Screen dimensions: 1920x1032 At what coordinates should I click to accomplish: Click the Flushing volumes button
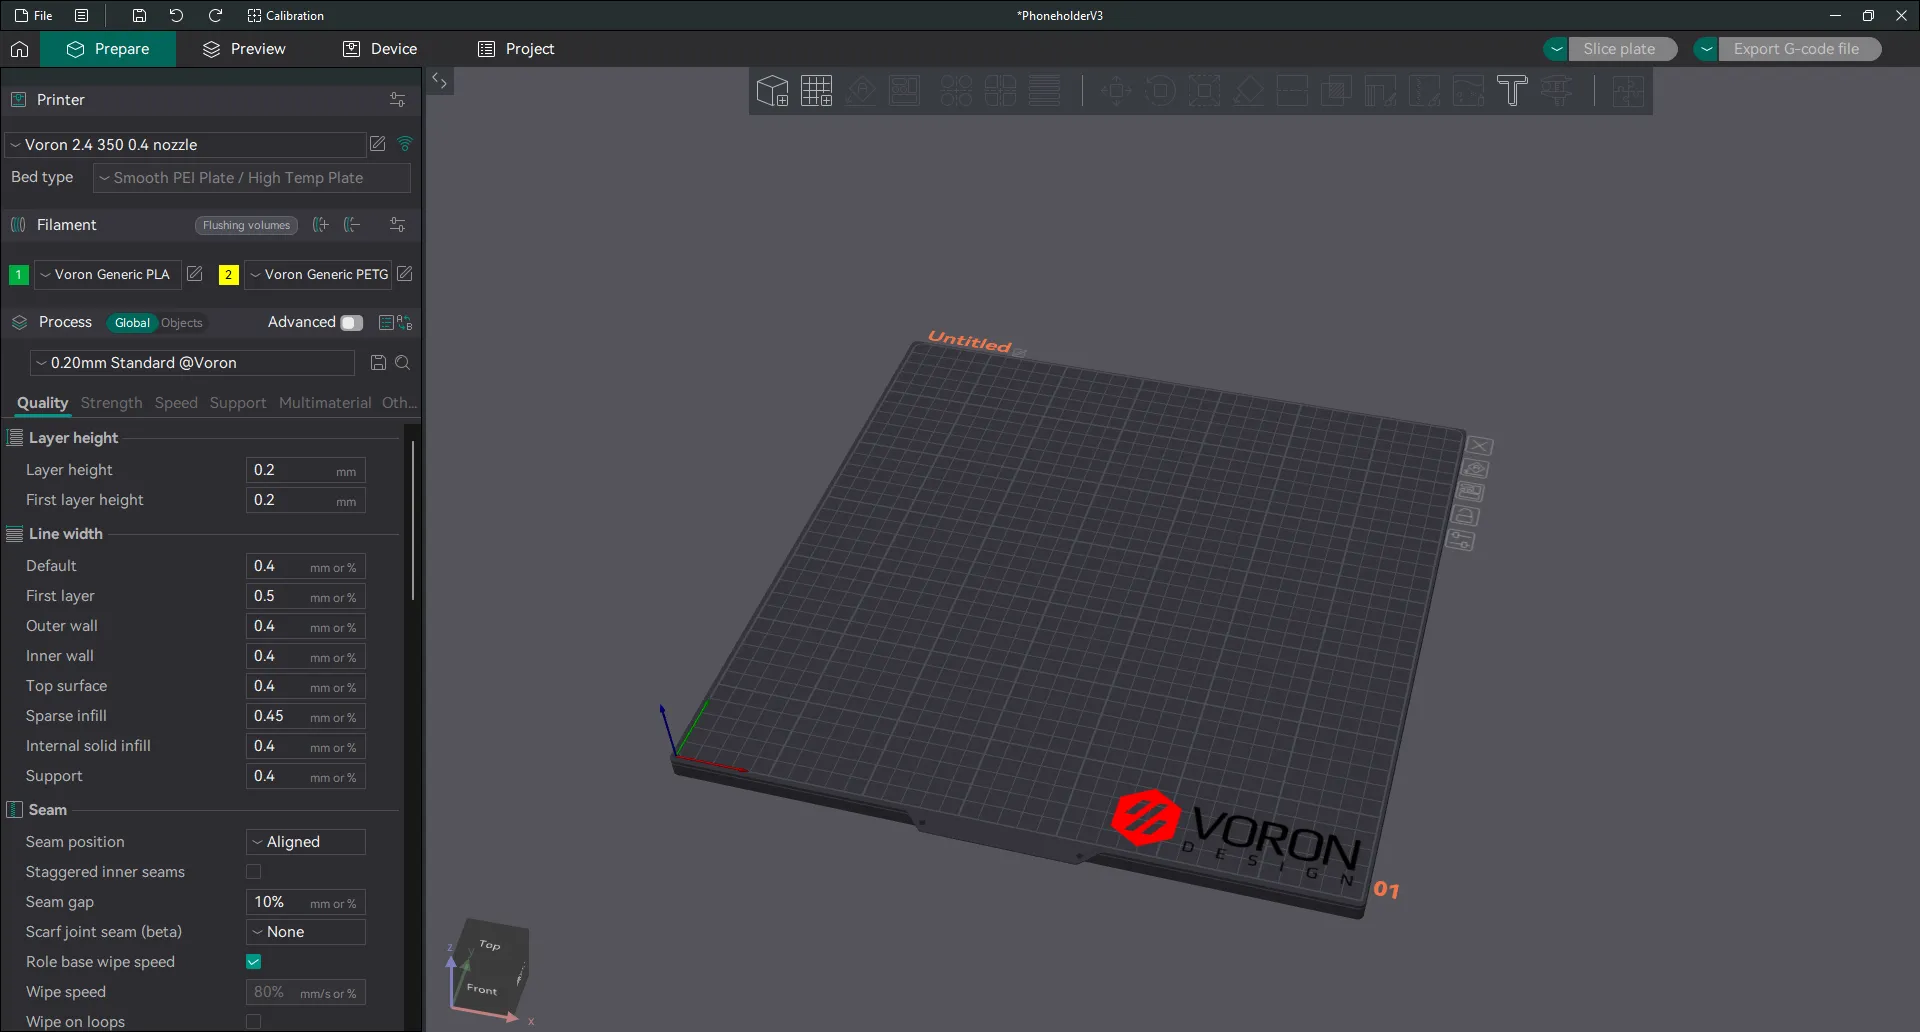[x=246, y=225]
